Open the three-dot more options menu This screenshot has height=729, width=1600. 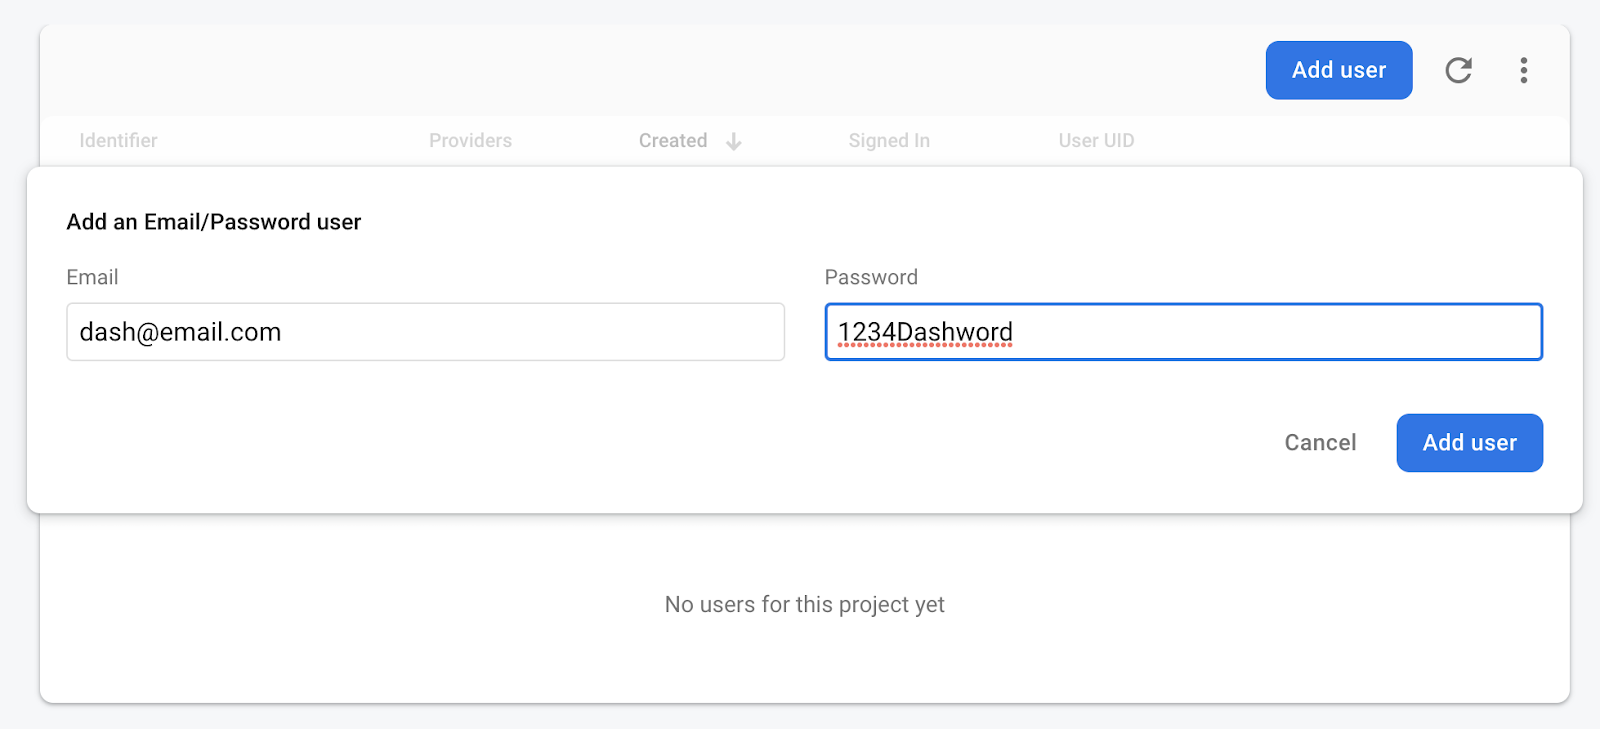[1523, 70]
